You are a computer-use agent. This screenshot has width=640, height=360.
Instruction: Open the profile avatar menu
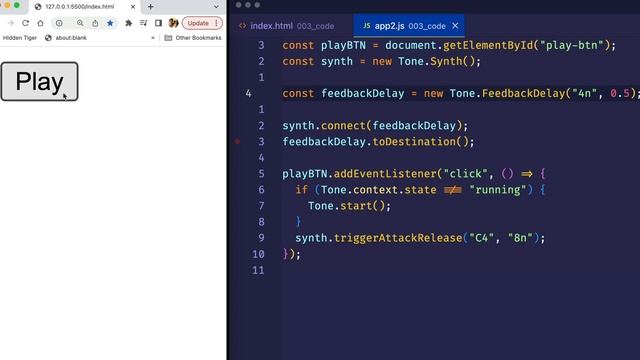coord(173,23)
